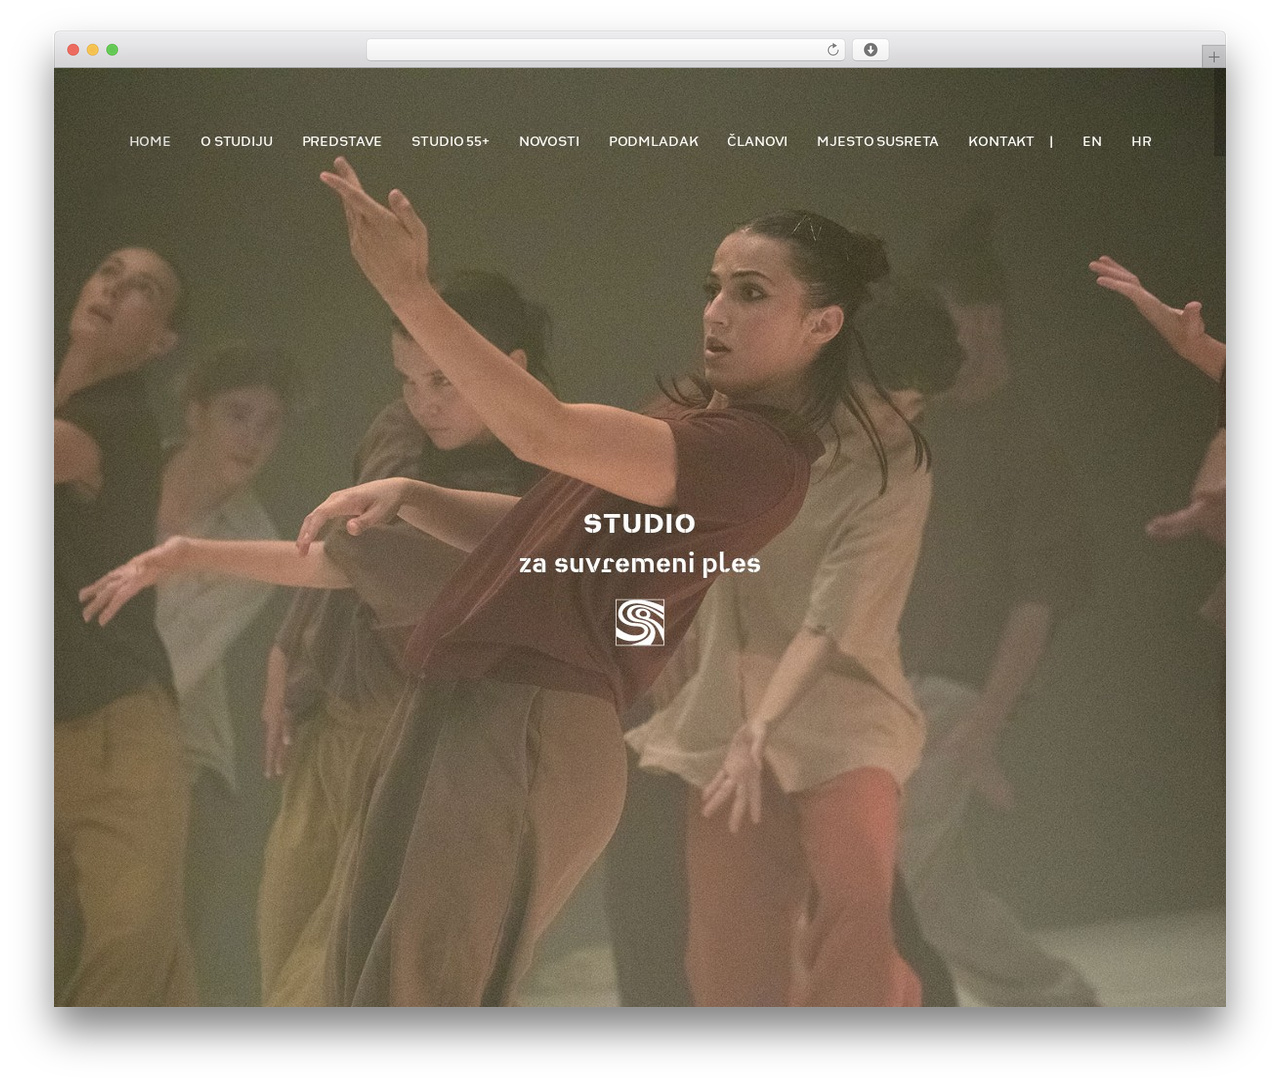Open MJESTO SUSRETA link
Screen dimensions: 1280x1084
coord(877,141)
